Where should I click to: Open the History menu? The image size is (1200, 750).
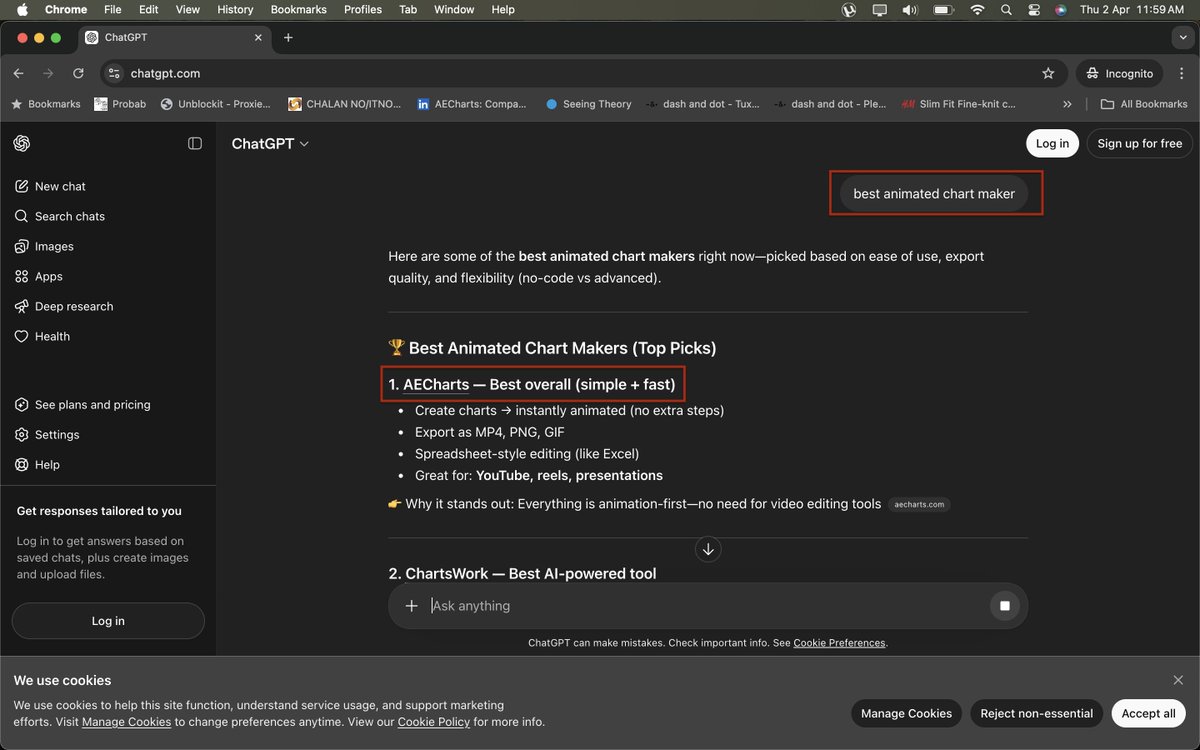click(x=235, y=9)
